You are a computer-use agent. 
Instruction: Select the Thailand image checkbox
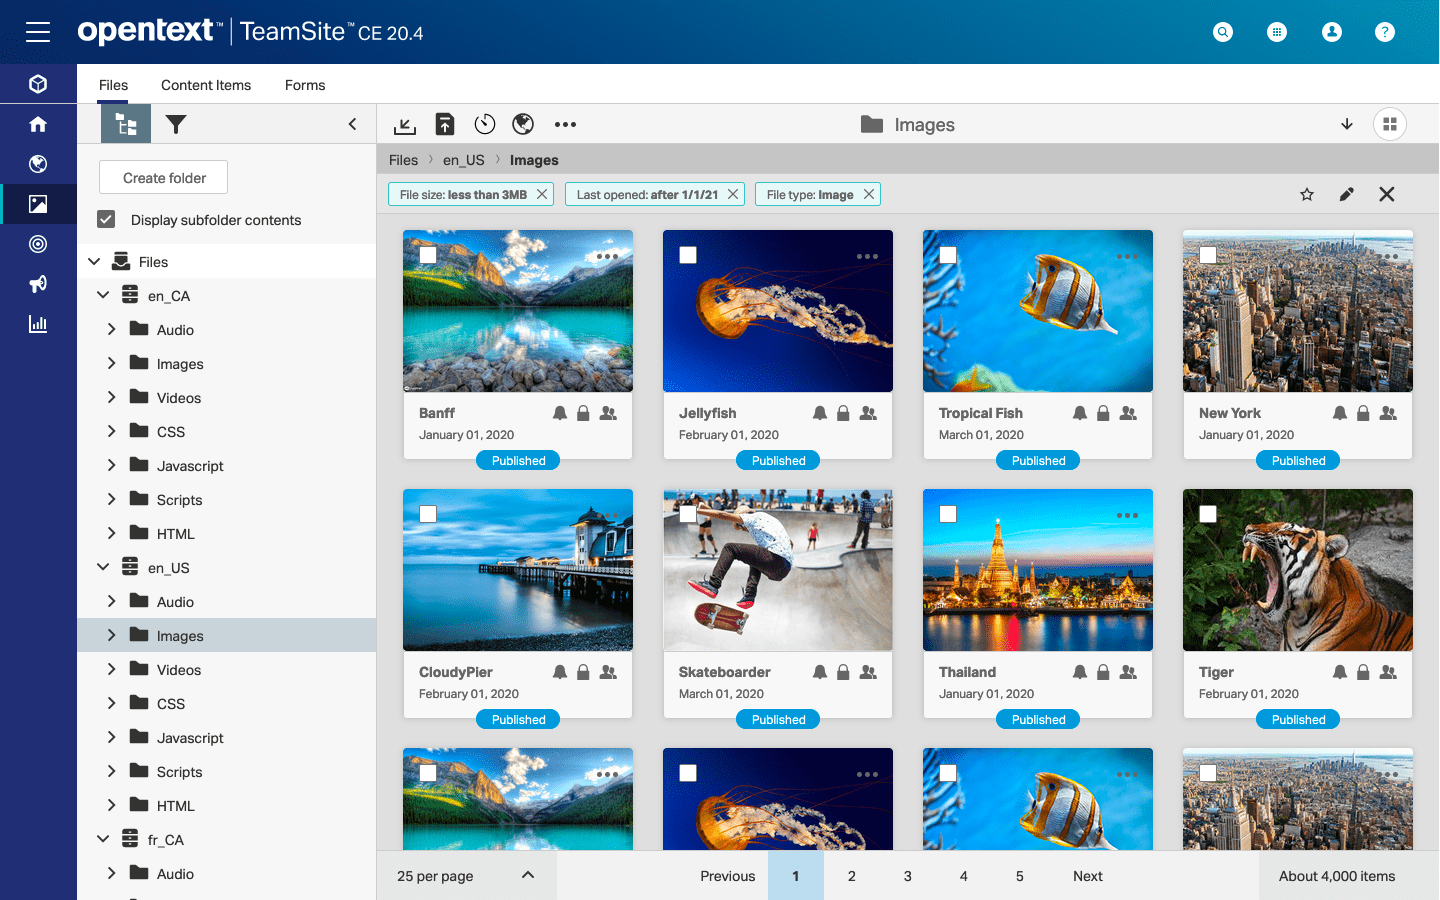click(x=948, y=514)
